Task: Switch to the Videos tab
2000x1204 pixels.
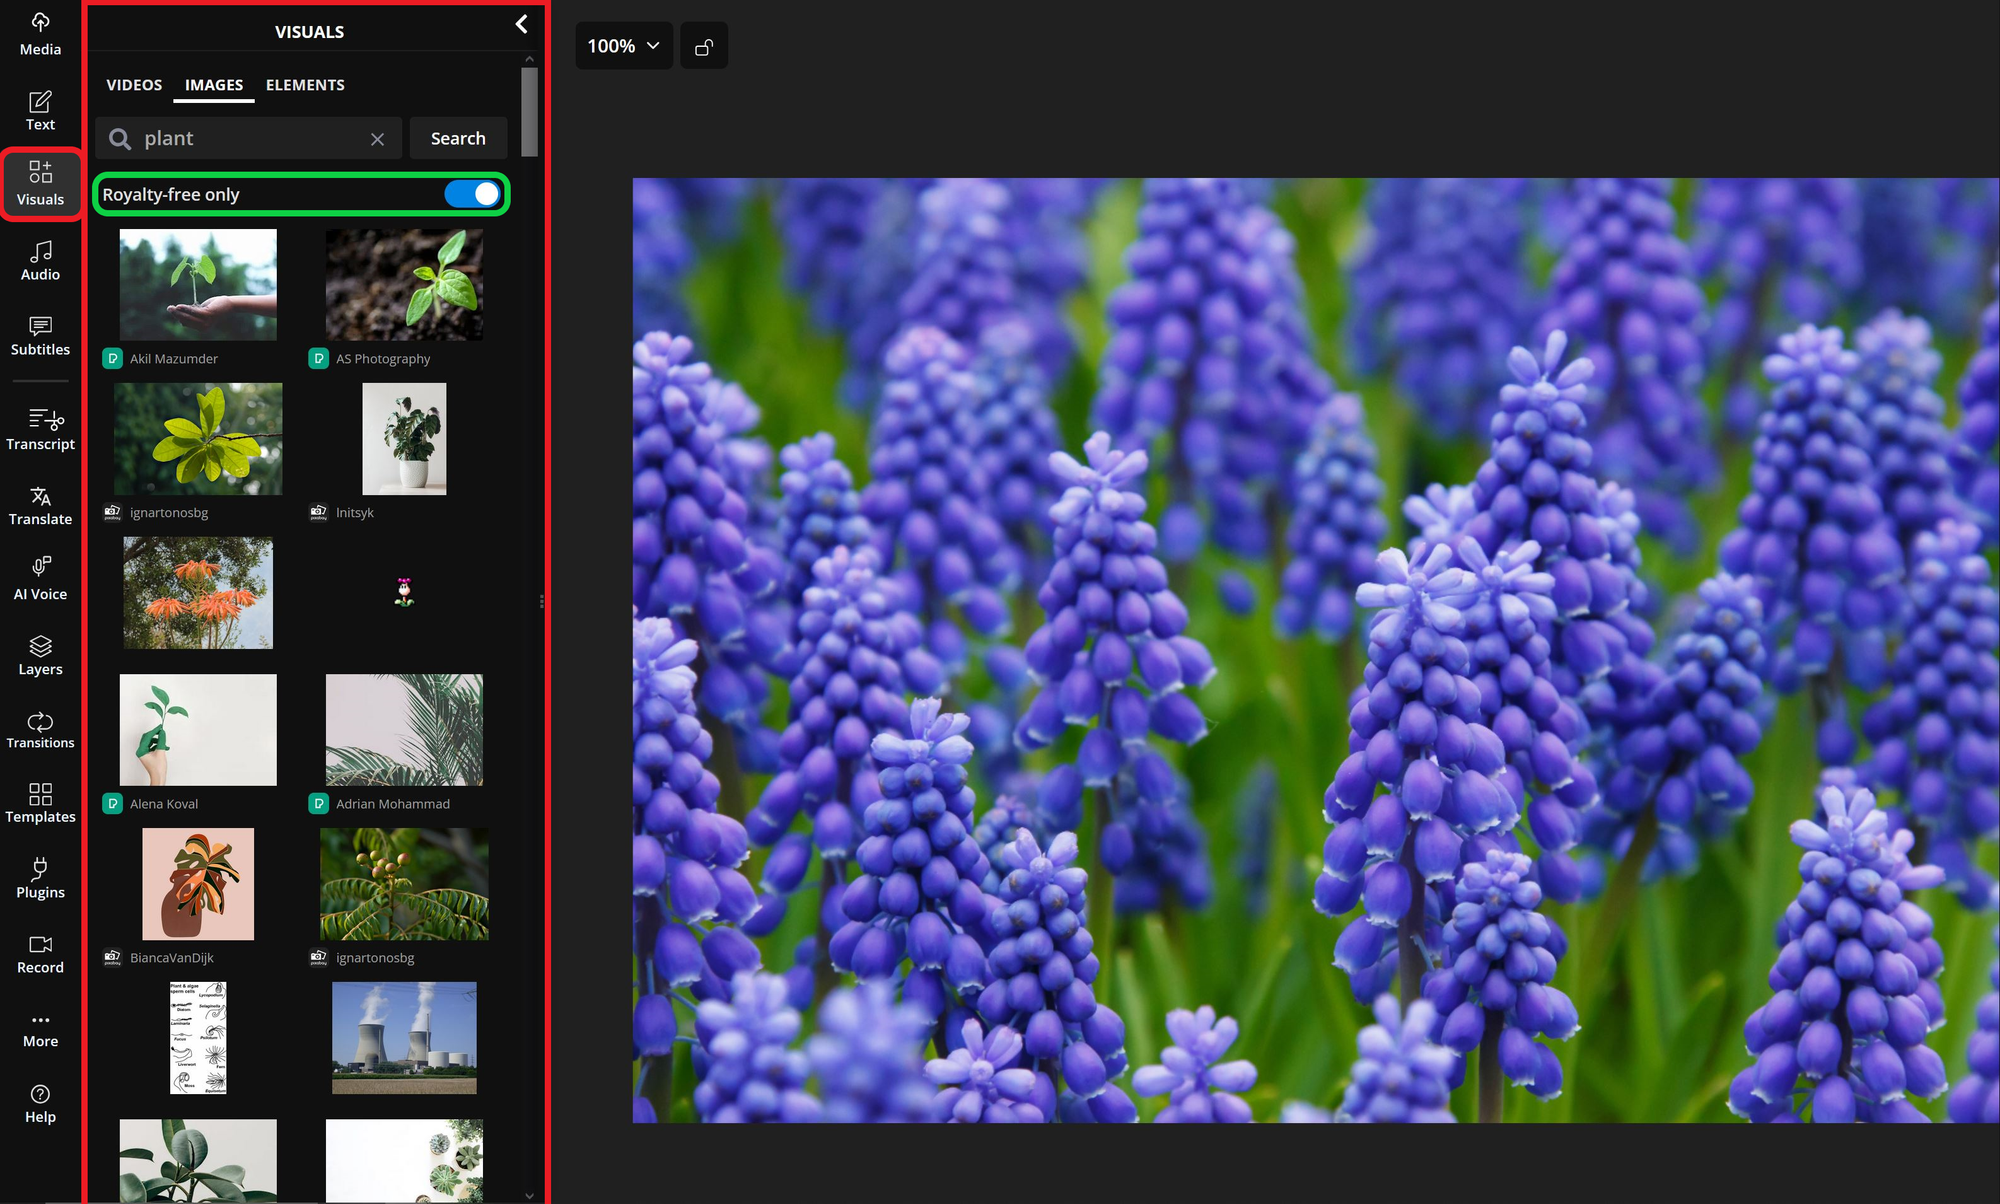Action: [134, 85]
